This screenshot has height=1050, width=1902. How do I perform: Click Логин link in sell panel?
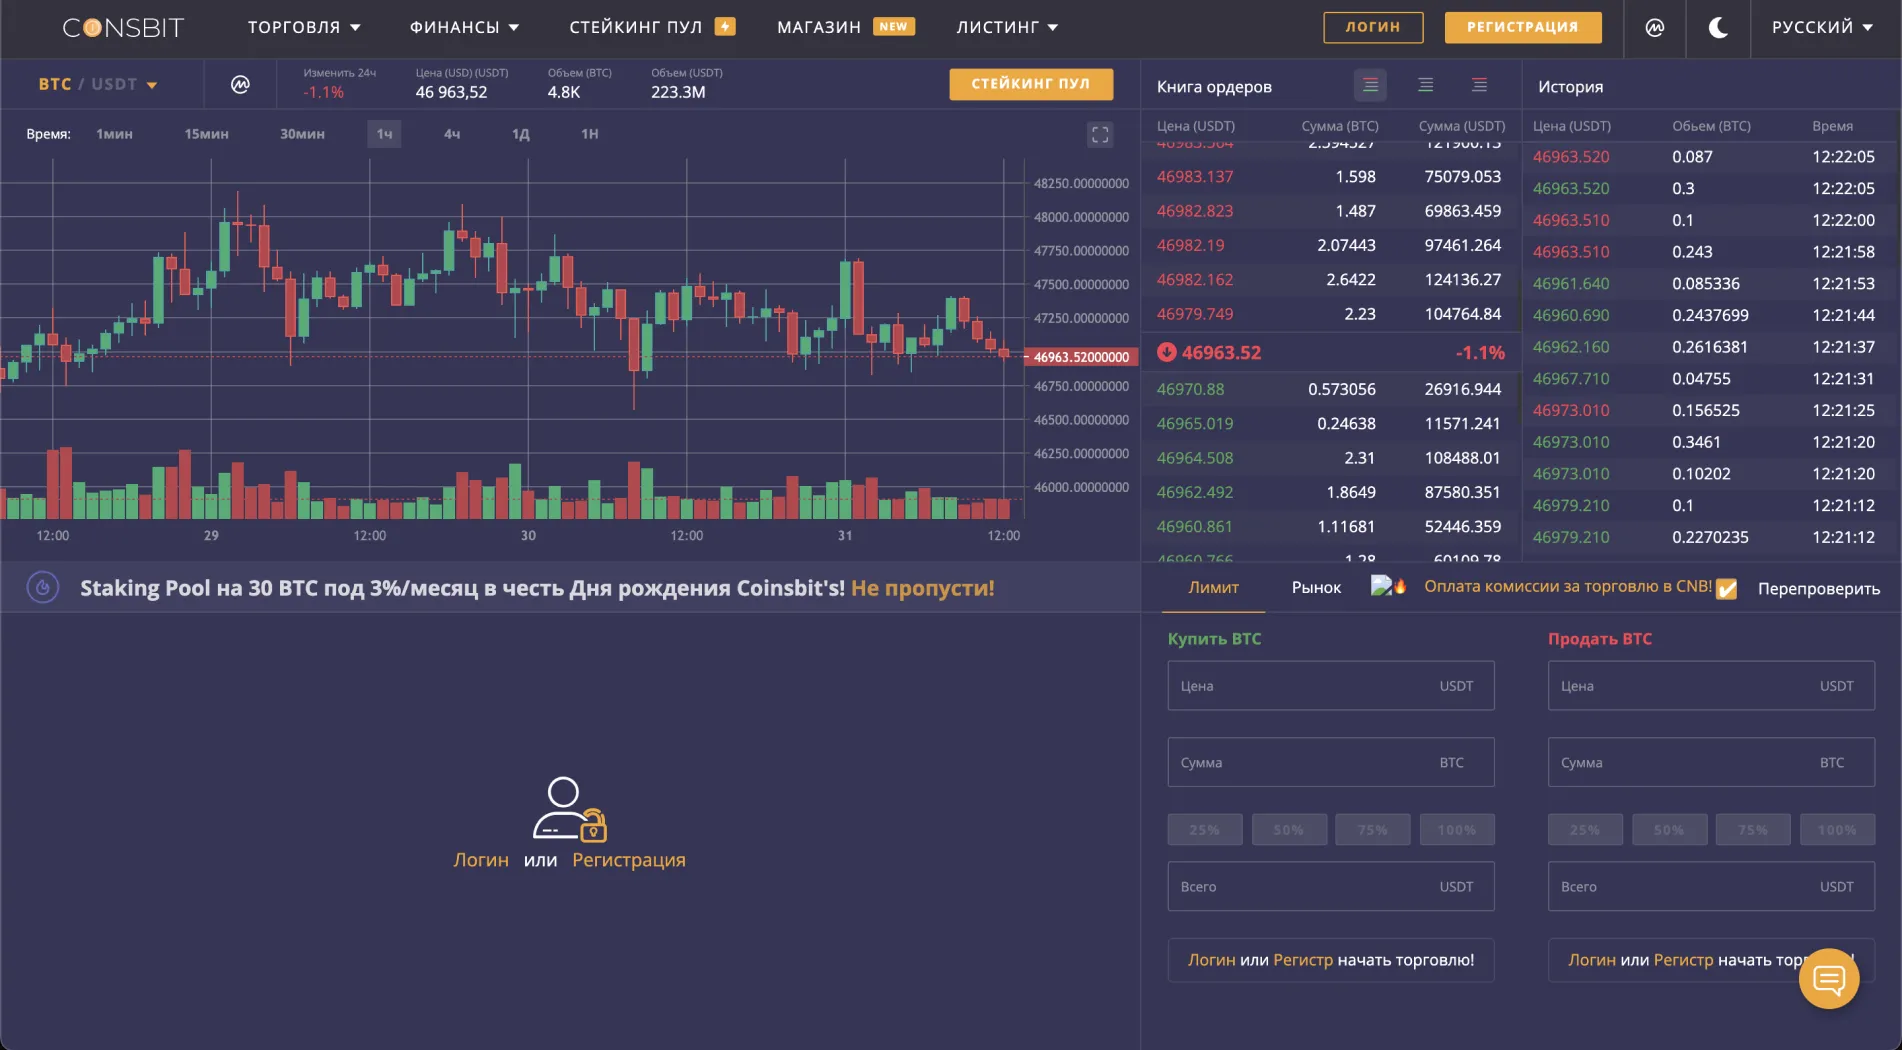click(x=1591, y=960)
